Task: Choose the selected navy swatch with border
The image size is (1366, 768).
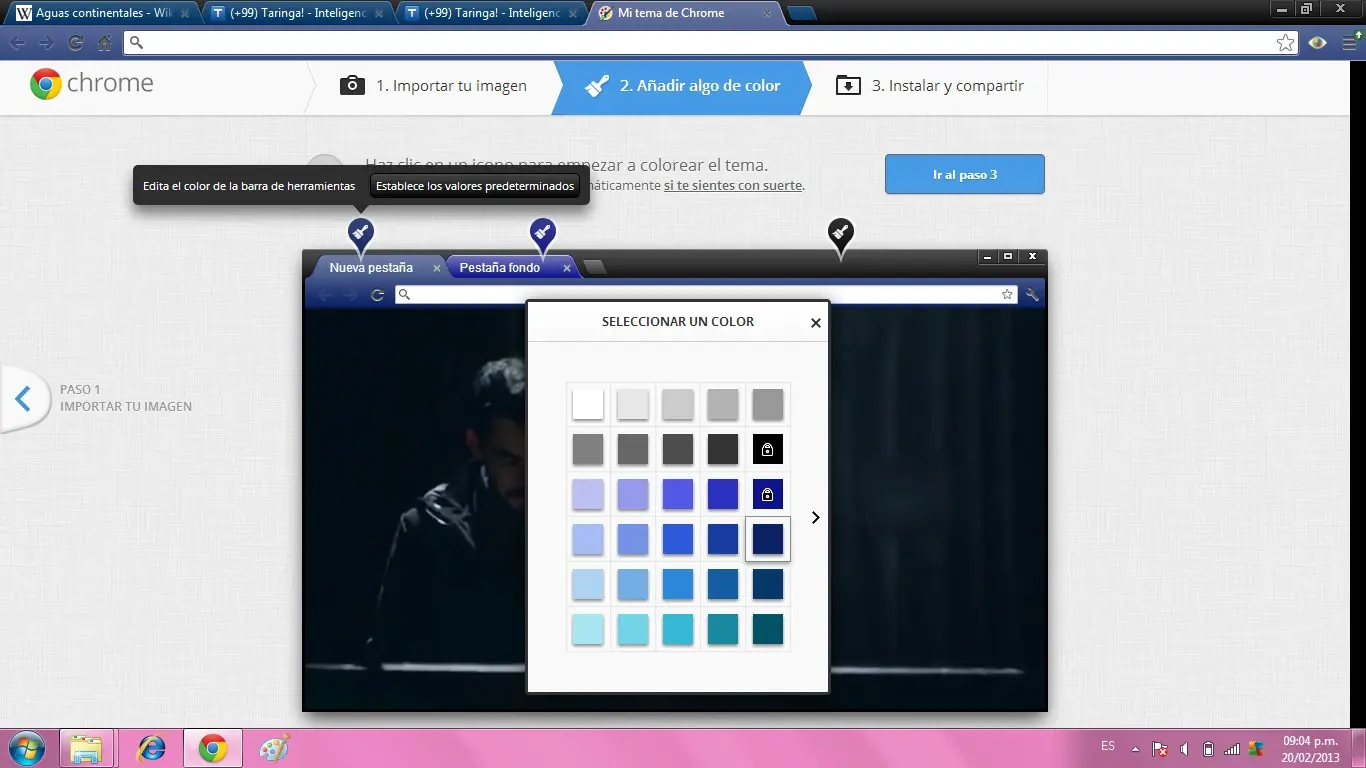Action: [768, 540]
